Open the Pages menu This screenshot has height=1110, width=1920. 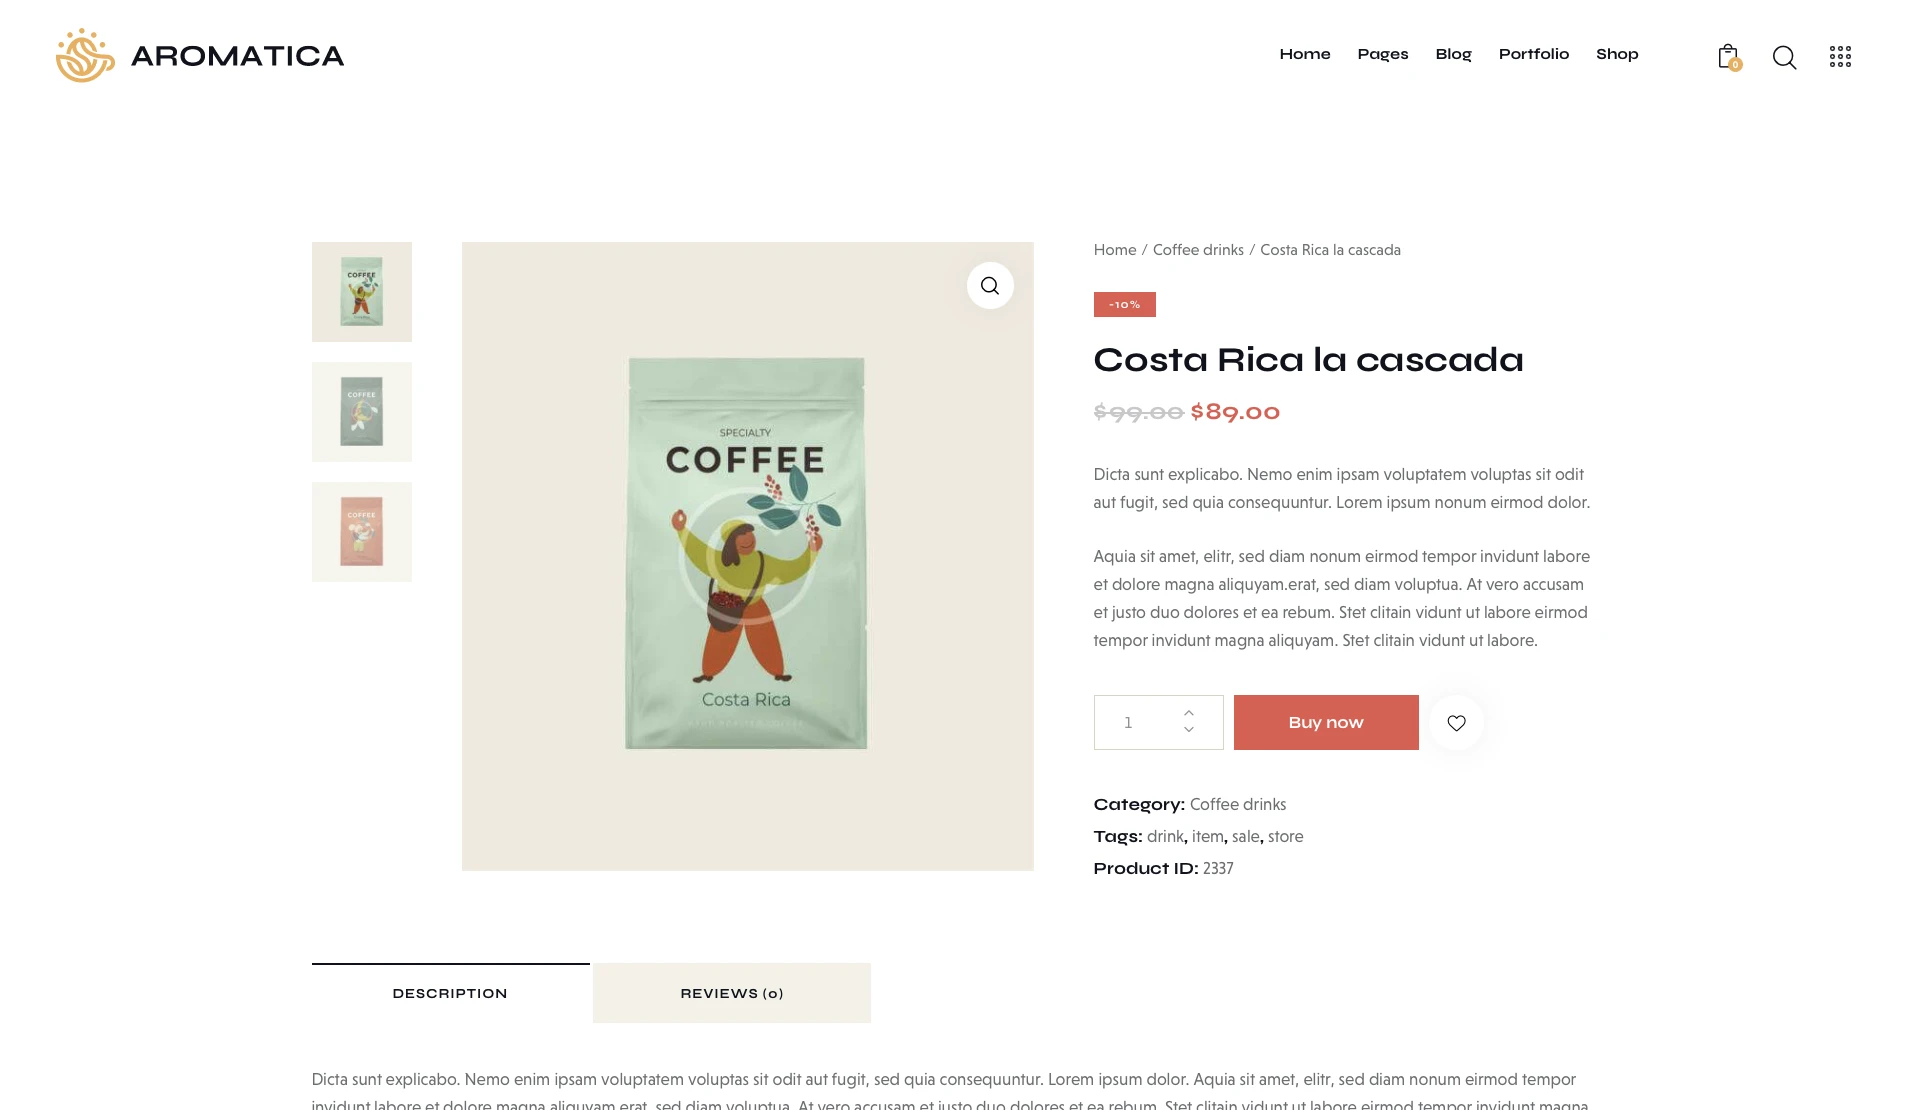point(1383,54)
